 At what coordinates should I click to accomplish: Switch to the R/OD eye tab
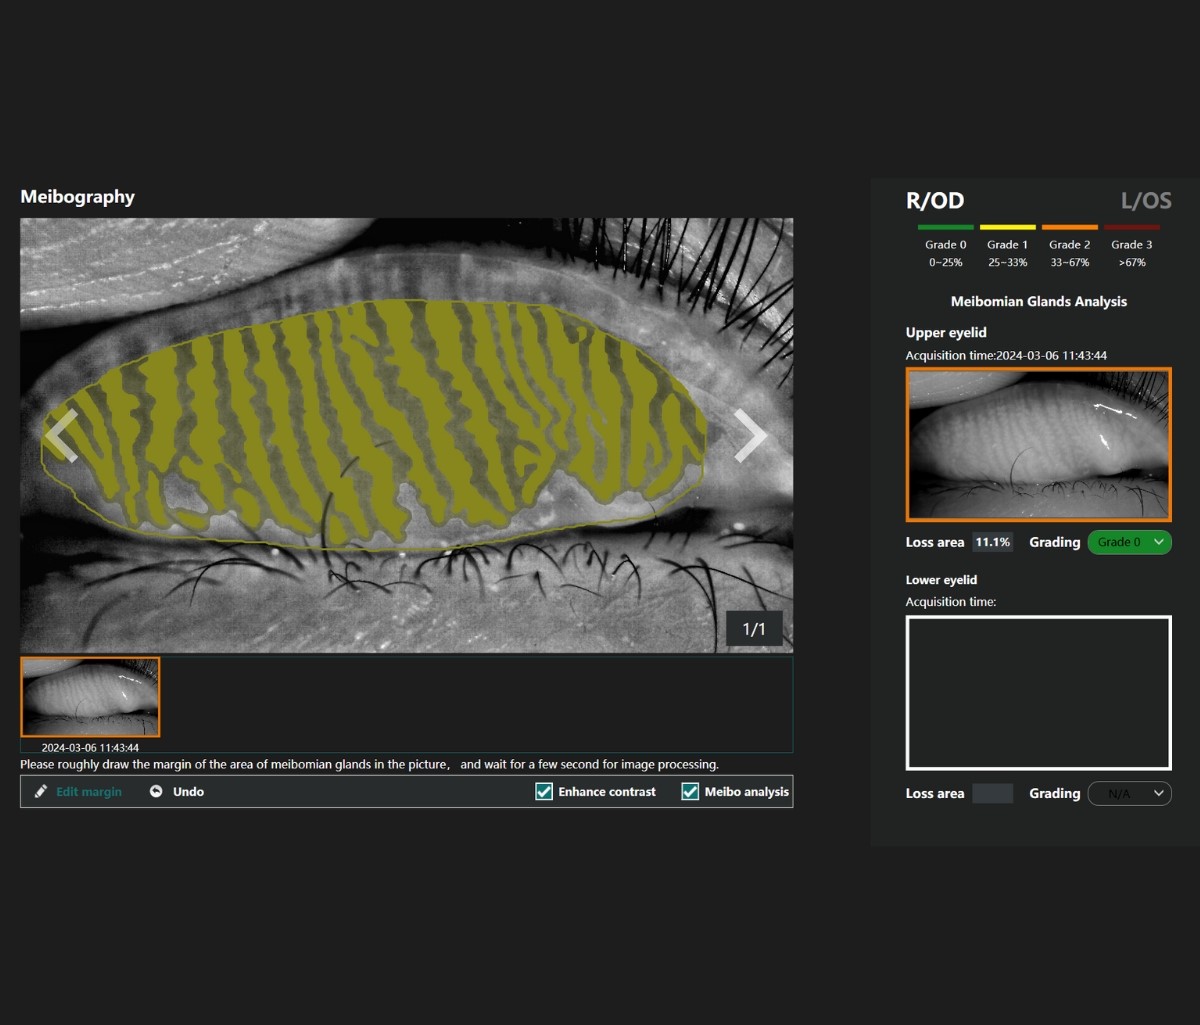click(x=934, y=201)
